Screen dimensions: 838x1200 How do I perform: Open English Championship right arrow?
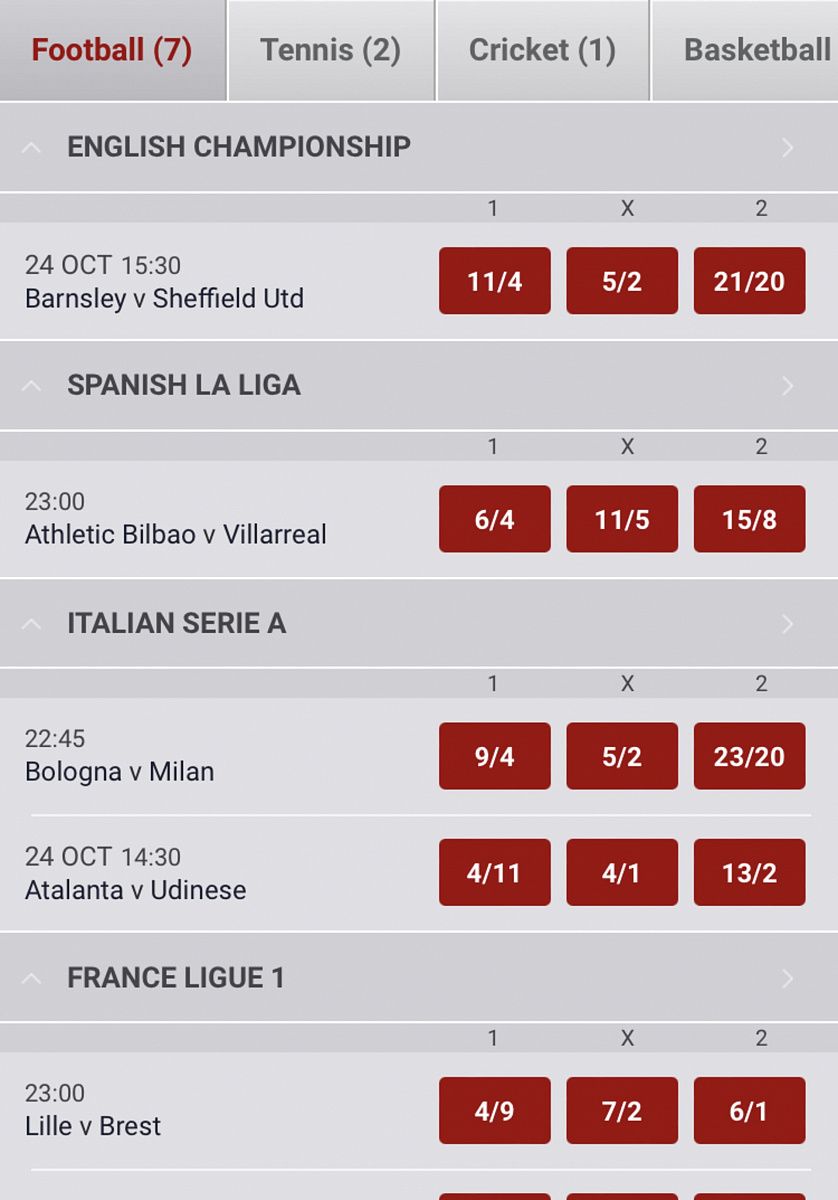pos(787,148)
